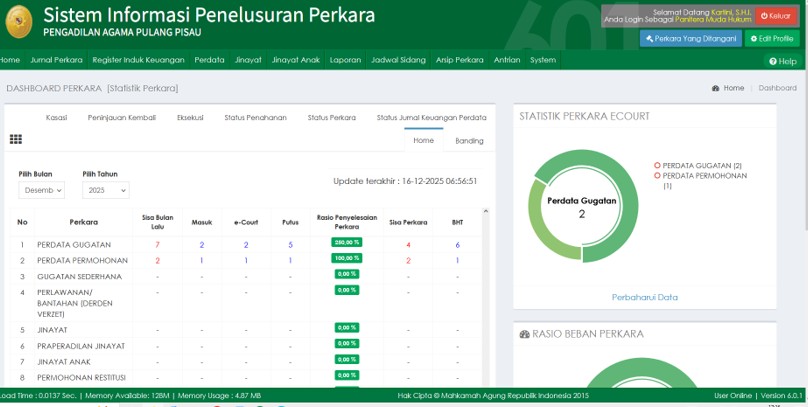Click the GUGATAN SEDERHANA row label
Viewport: 808px width, 407px height.
click(79, 277)
